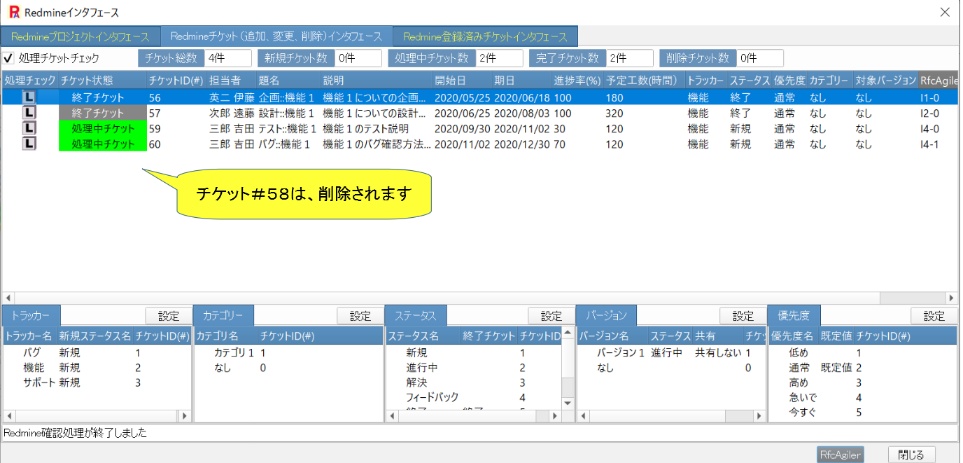Click 設定 button in the 優先度 panel
Viewport: 963px width, 463px height.
click(934, 316)
